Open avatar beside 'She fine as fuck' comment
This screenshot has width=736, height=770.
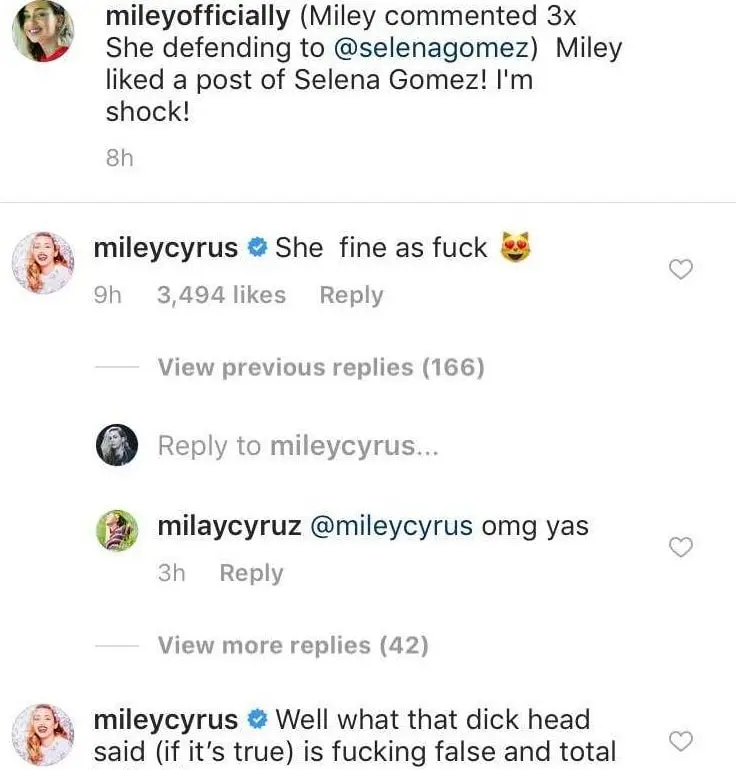coord(41,262)
